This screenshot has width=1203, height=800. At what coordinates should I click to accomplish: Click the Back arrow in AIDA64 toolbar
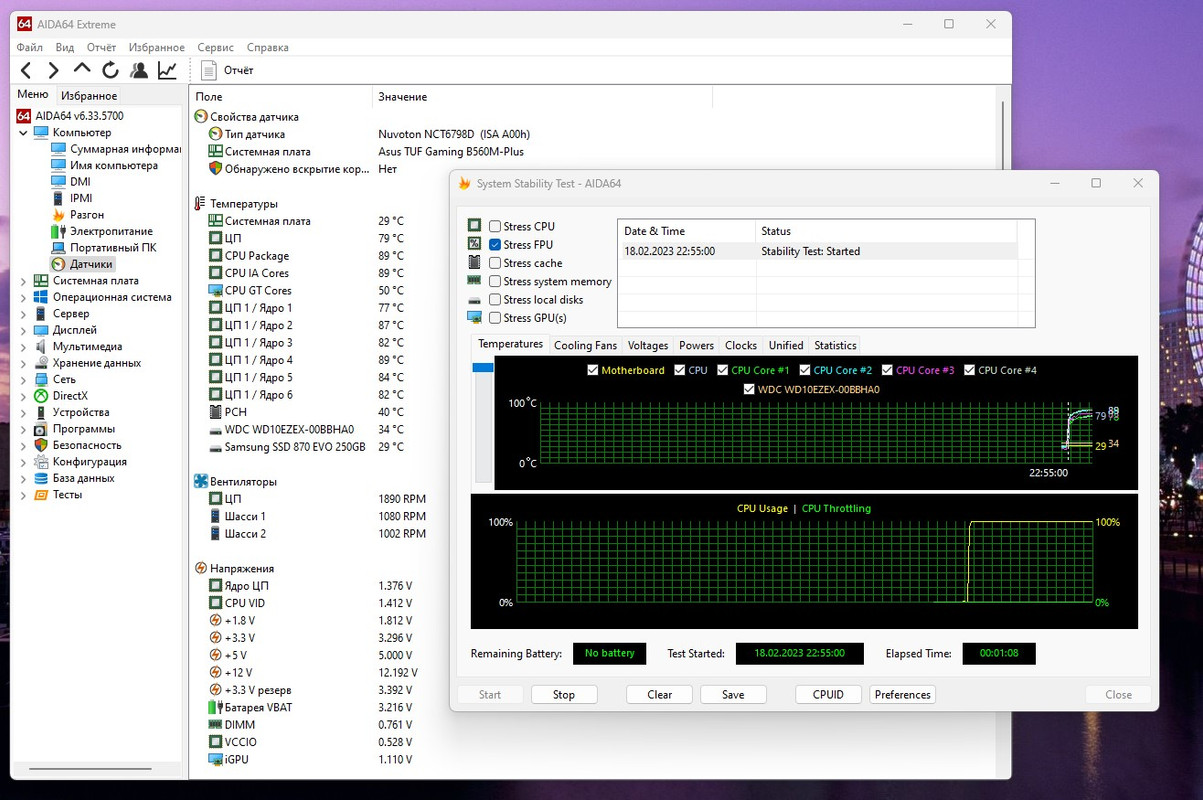click(26, 70)
